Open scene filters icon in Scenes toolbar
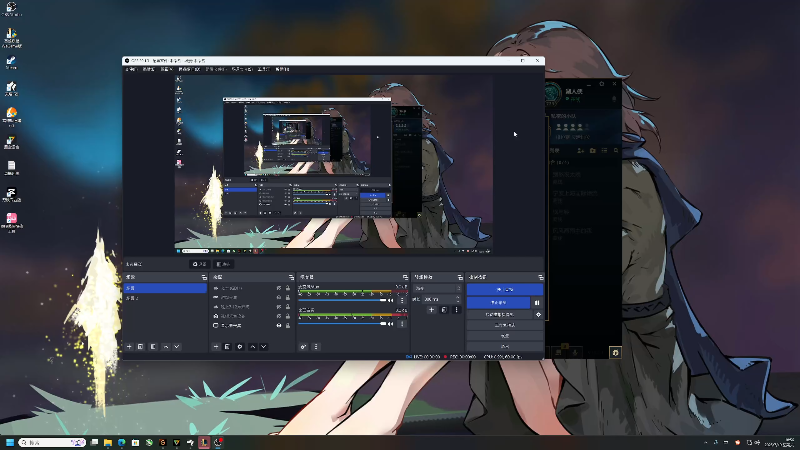This screenshot has width=800, height=450. tap(153, 346)
